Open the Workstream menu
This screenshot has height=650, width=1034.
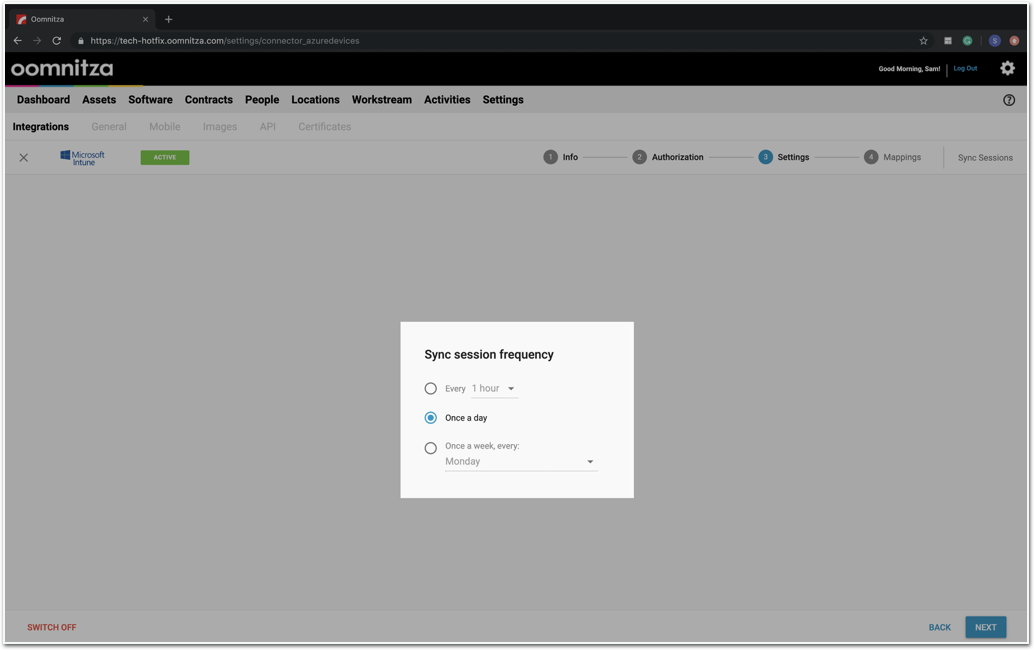click(381, 100)
